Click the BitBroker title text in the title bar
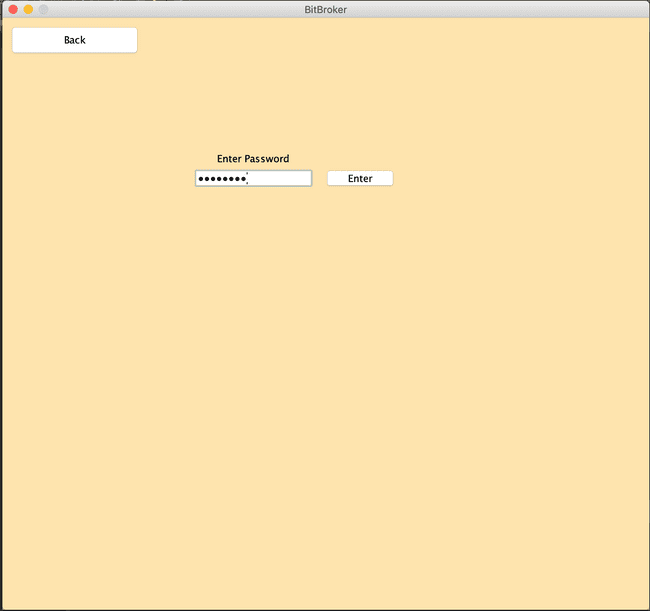 point(325,9)
